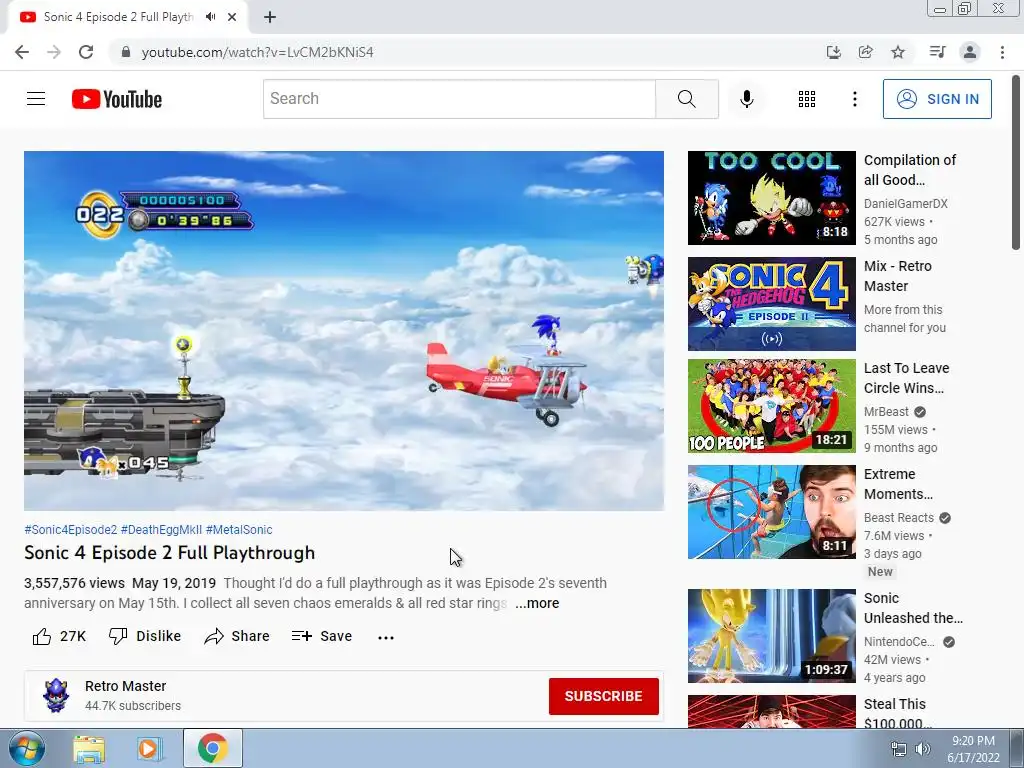1024x768 pixels.
Task: Open a new browser tab
Action: 270,17
